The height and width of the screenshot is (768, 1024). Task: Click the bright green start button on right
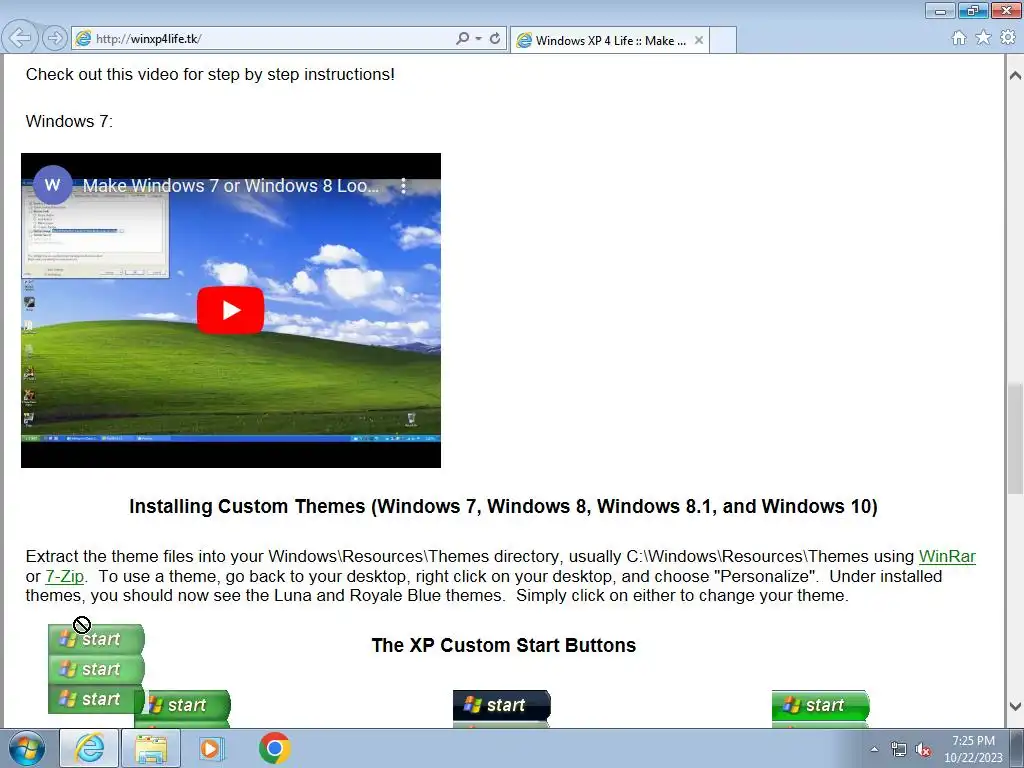[820, 705]
